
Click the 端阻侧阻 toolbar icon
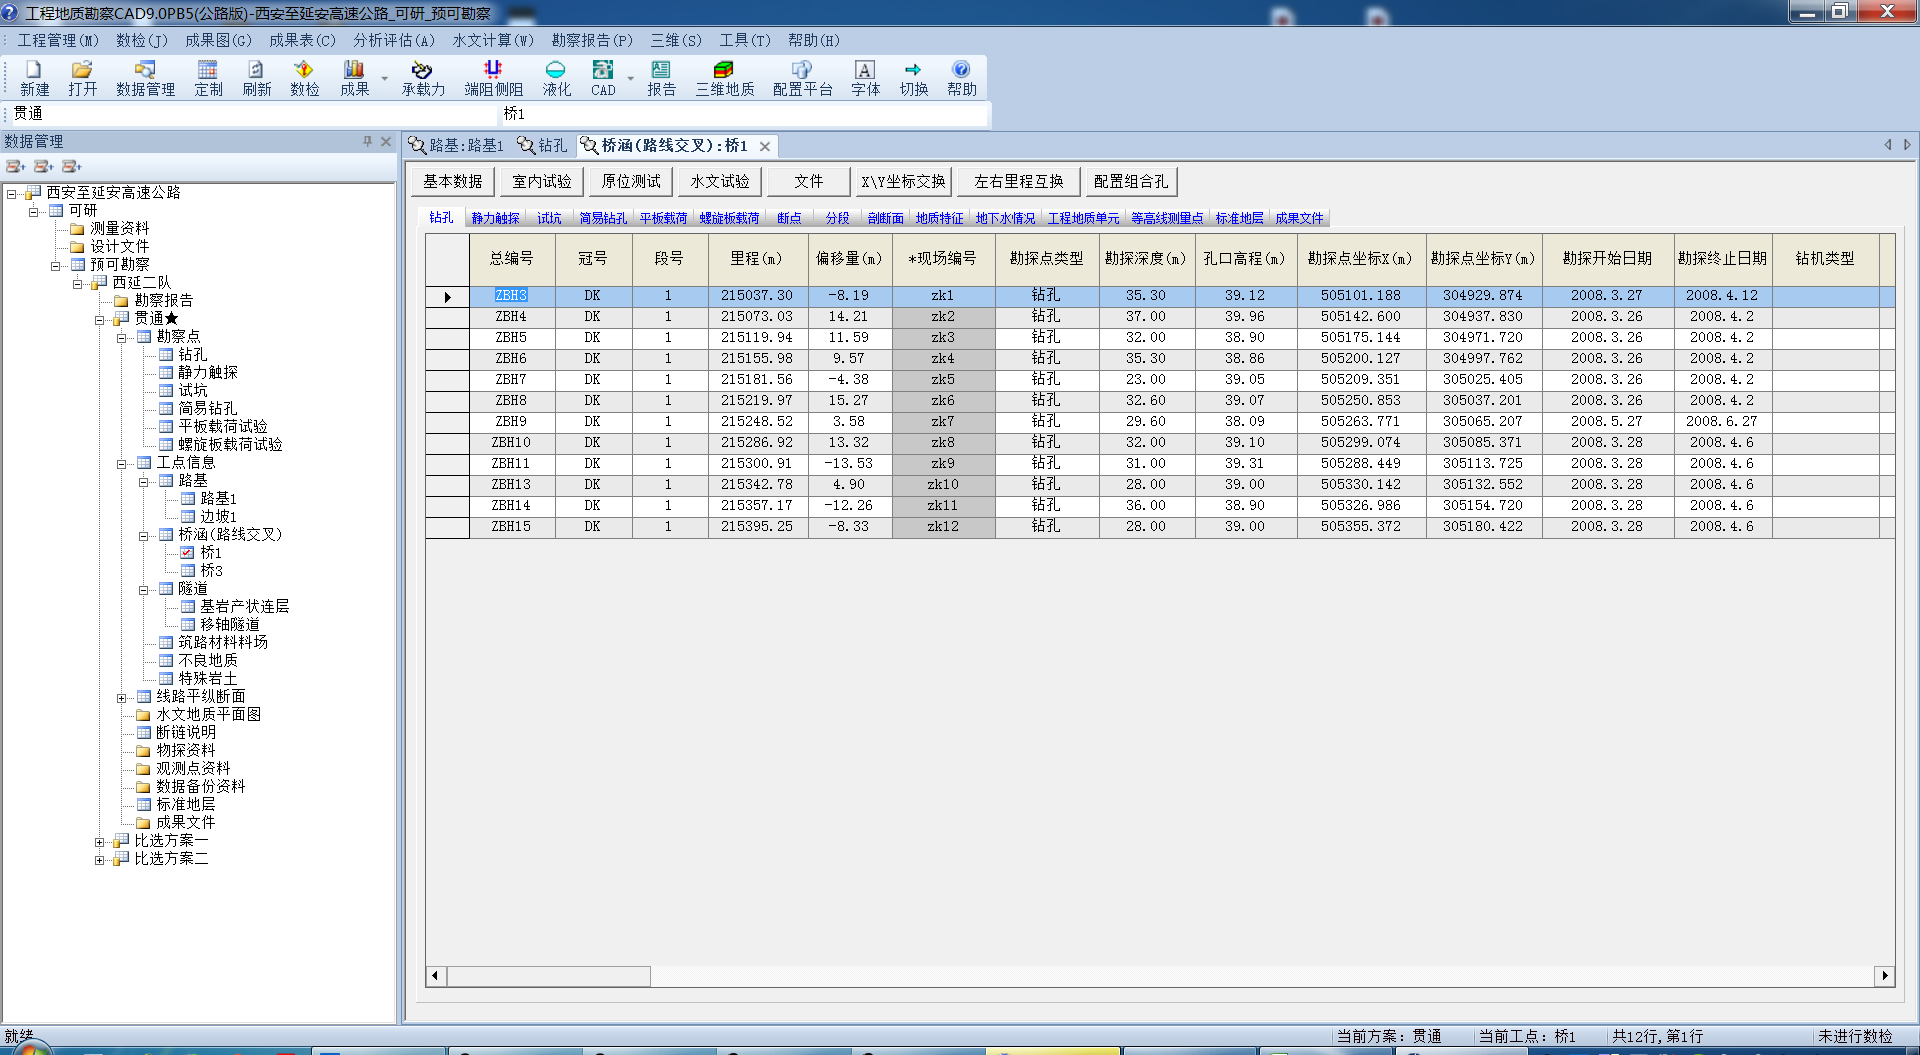coord(493,78)
